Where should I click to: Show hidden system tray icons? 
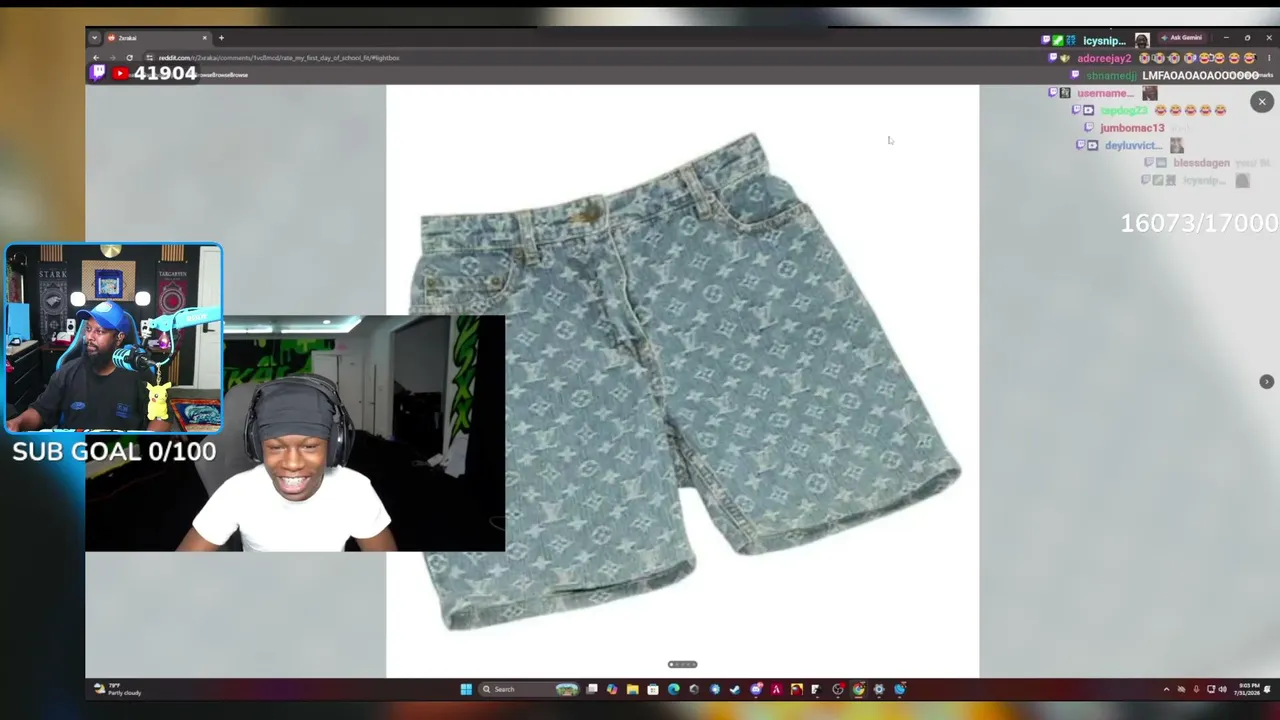[x=1166, y=689]
